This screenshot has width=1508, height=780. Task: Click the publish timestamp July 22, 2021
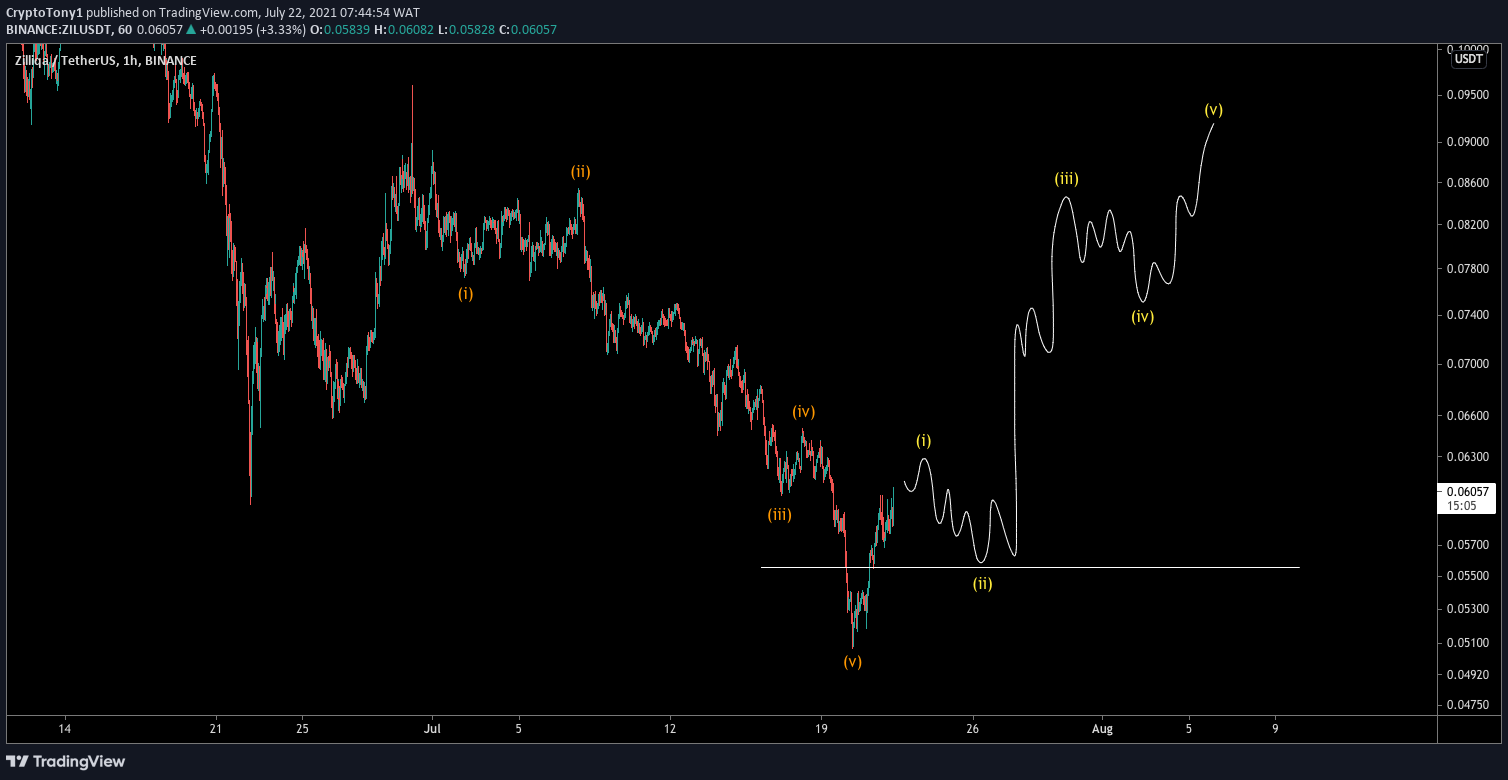[300, 14]
